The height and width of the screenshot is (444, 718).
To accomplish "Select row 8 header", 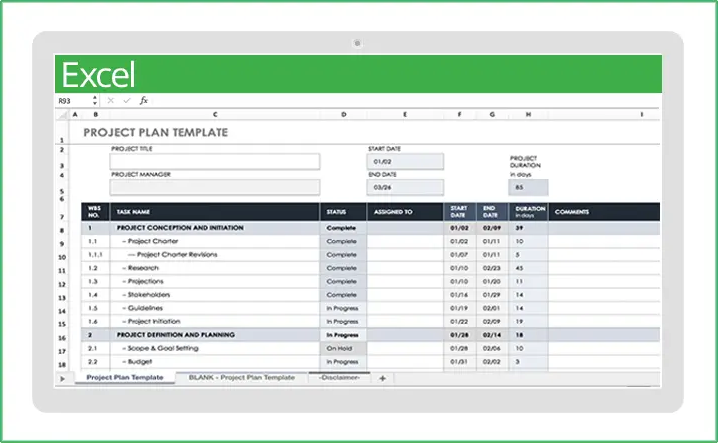I will [x=63, y=228].
